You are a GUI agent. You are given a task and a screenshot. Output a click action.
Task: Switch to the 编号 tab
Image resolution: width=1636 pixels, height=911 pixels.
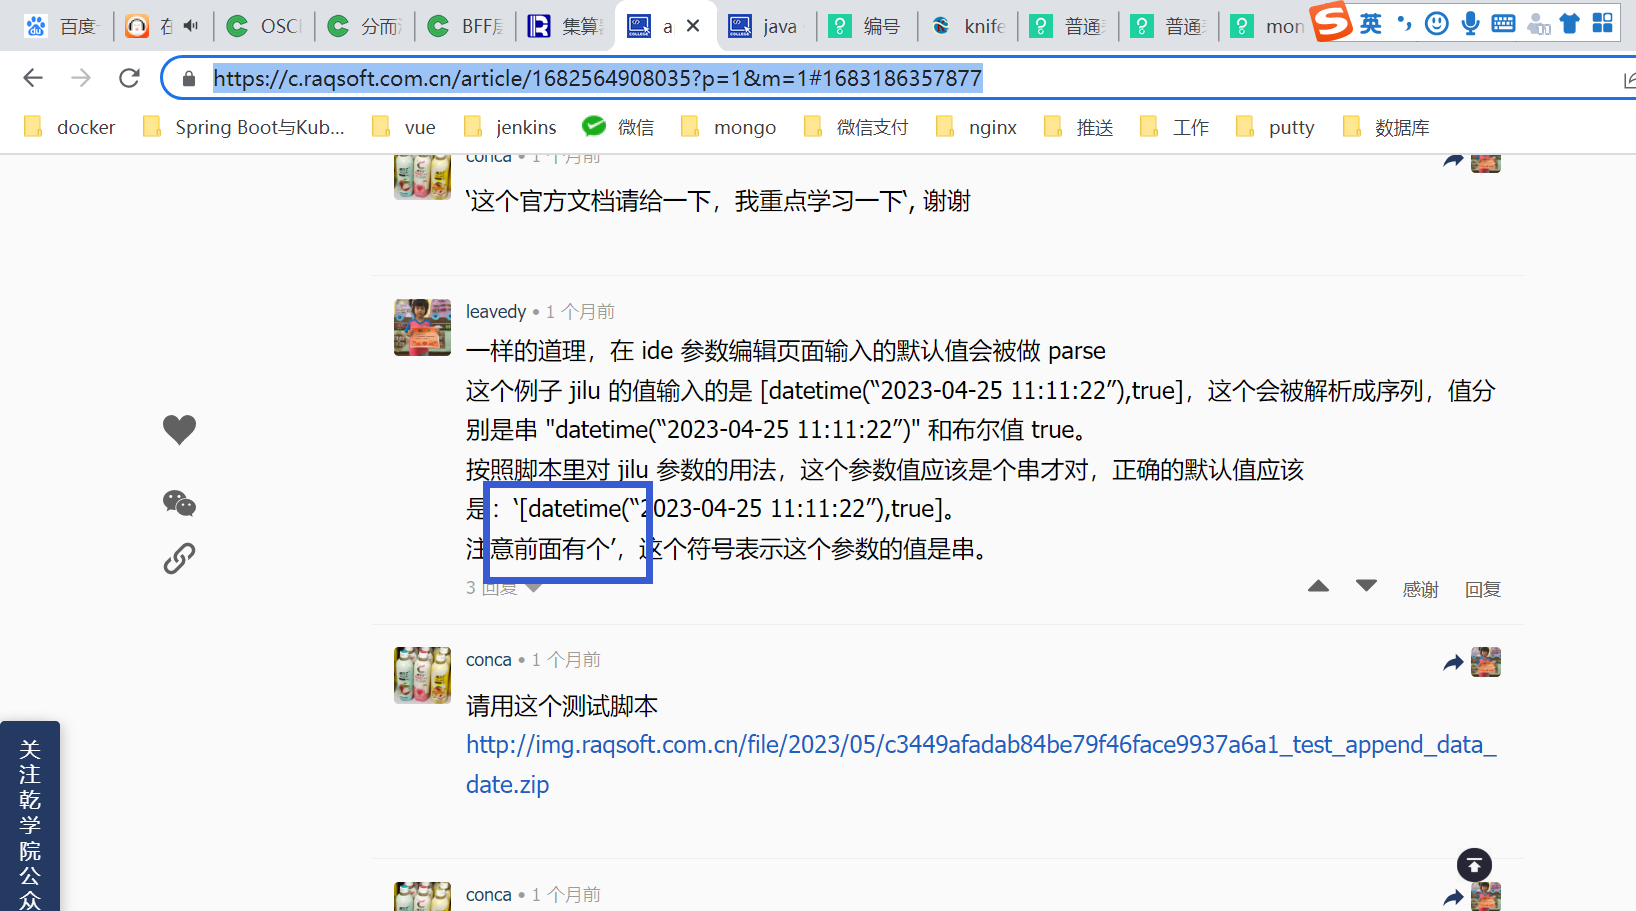click(867, 26)
